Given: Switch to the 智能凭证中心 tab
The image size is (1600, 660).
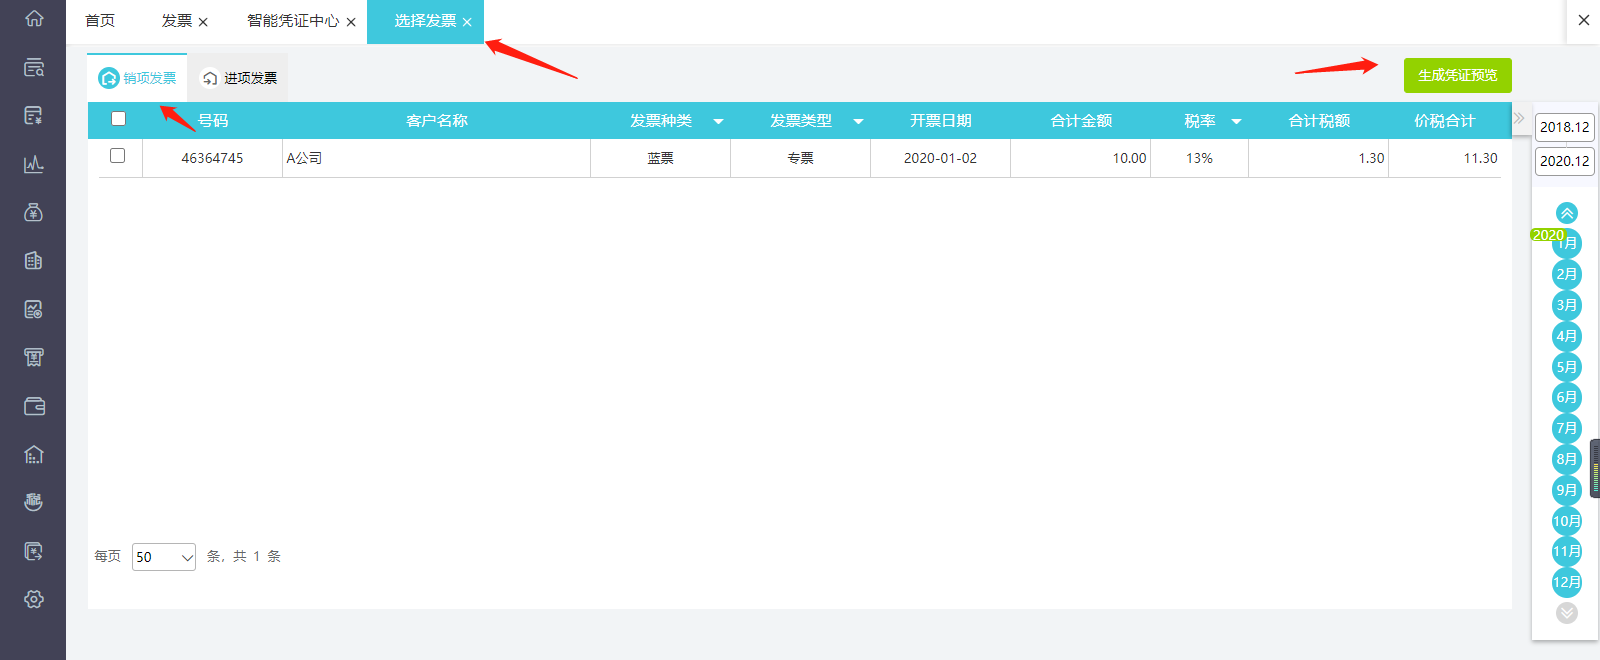Looking at the screenshot, I should pos(293,21).
